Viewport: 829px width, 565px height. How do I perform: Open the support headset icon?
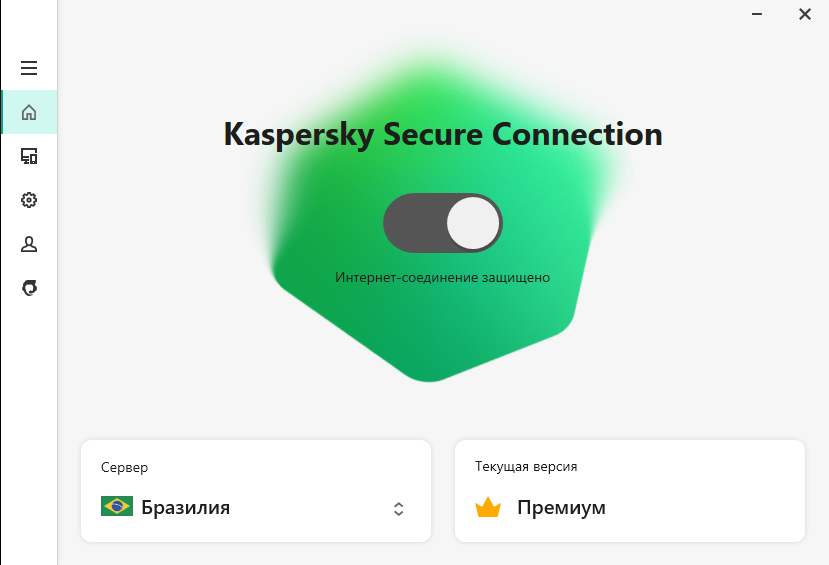tap(29, 288)
